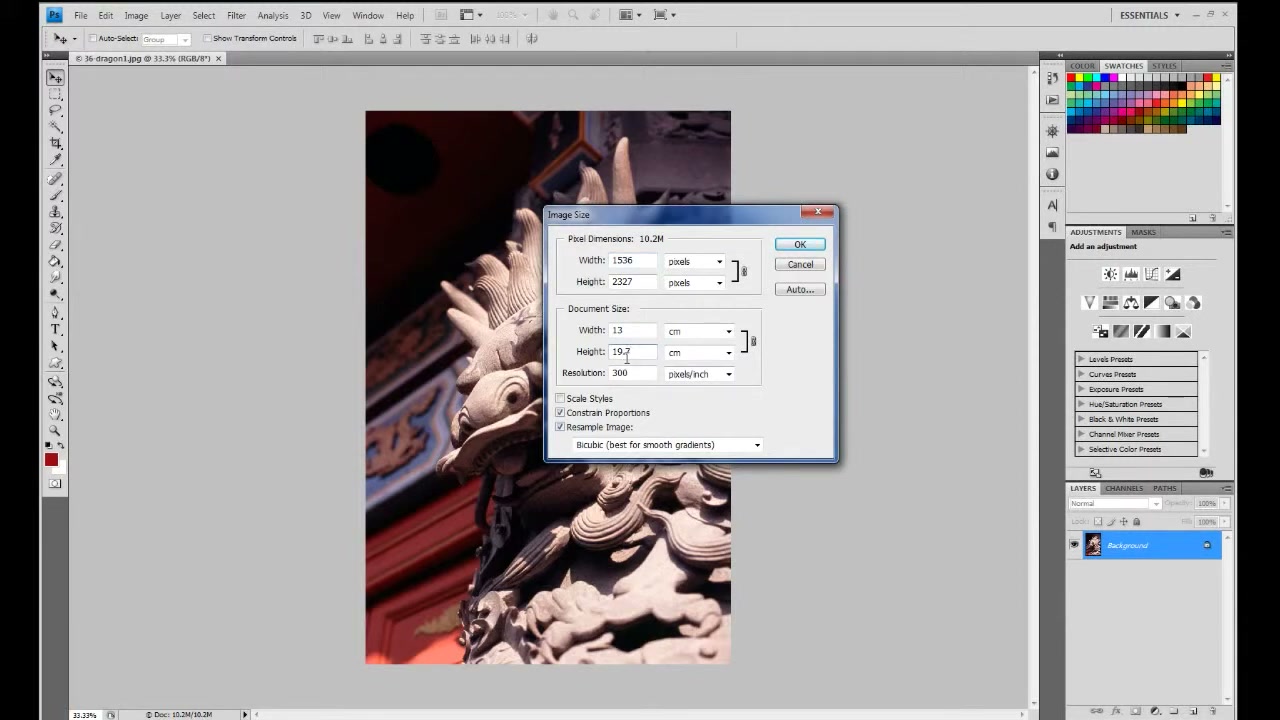Viewport: 1280px width, 720px height.
Task: Select the Eyedropper tool
Action: (x=55, y=160)
